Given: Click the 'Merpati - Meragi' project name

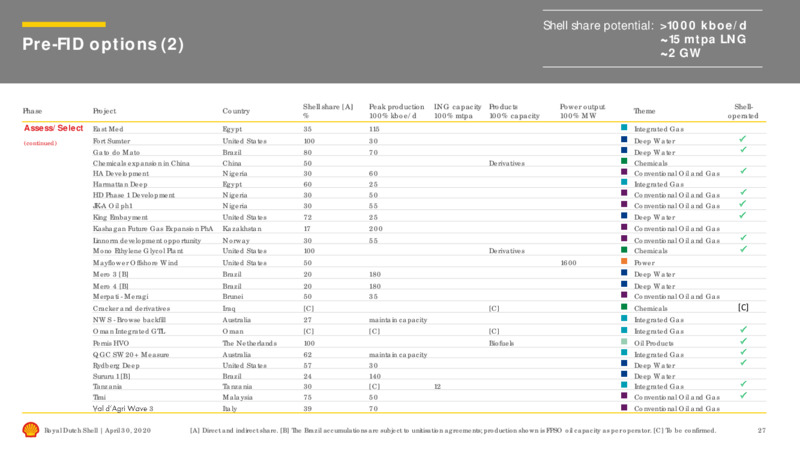Looking at the screenshot, I should (x=120, y=297).
